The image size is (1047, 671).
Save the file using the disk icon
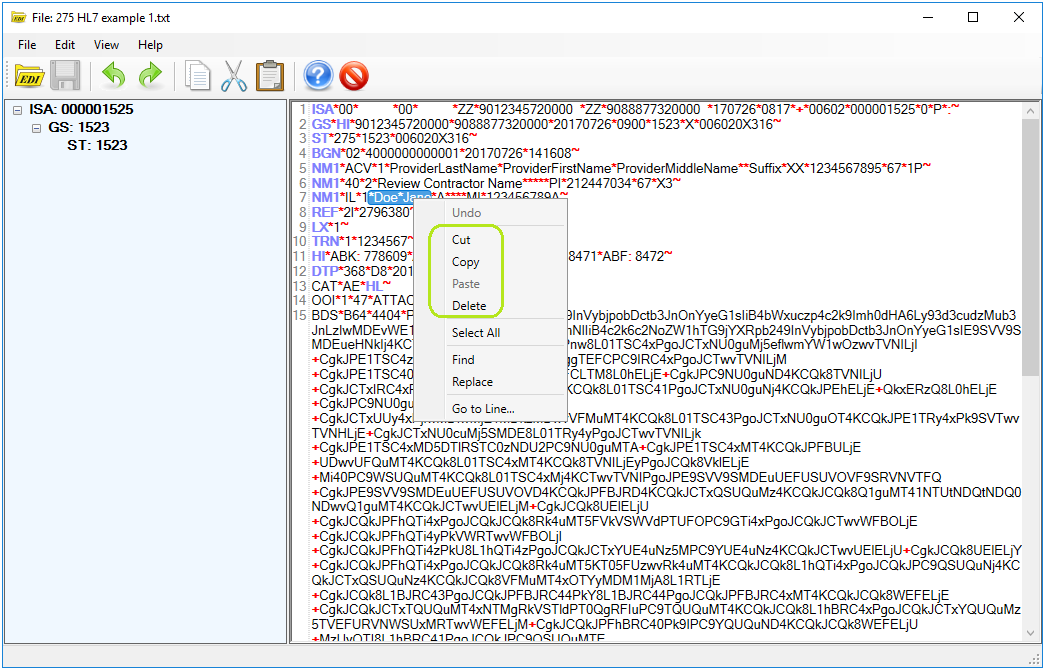64,76
